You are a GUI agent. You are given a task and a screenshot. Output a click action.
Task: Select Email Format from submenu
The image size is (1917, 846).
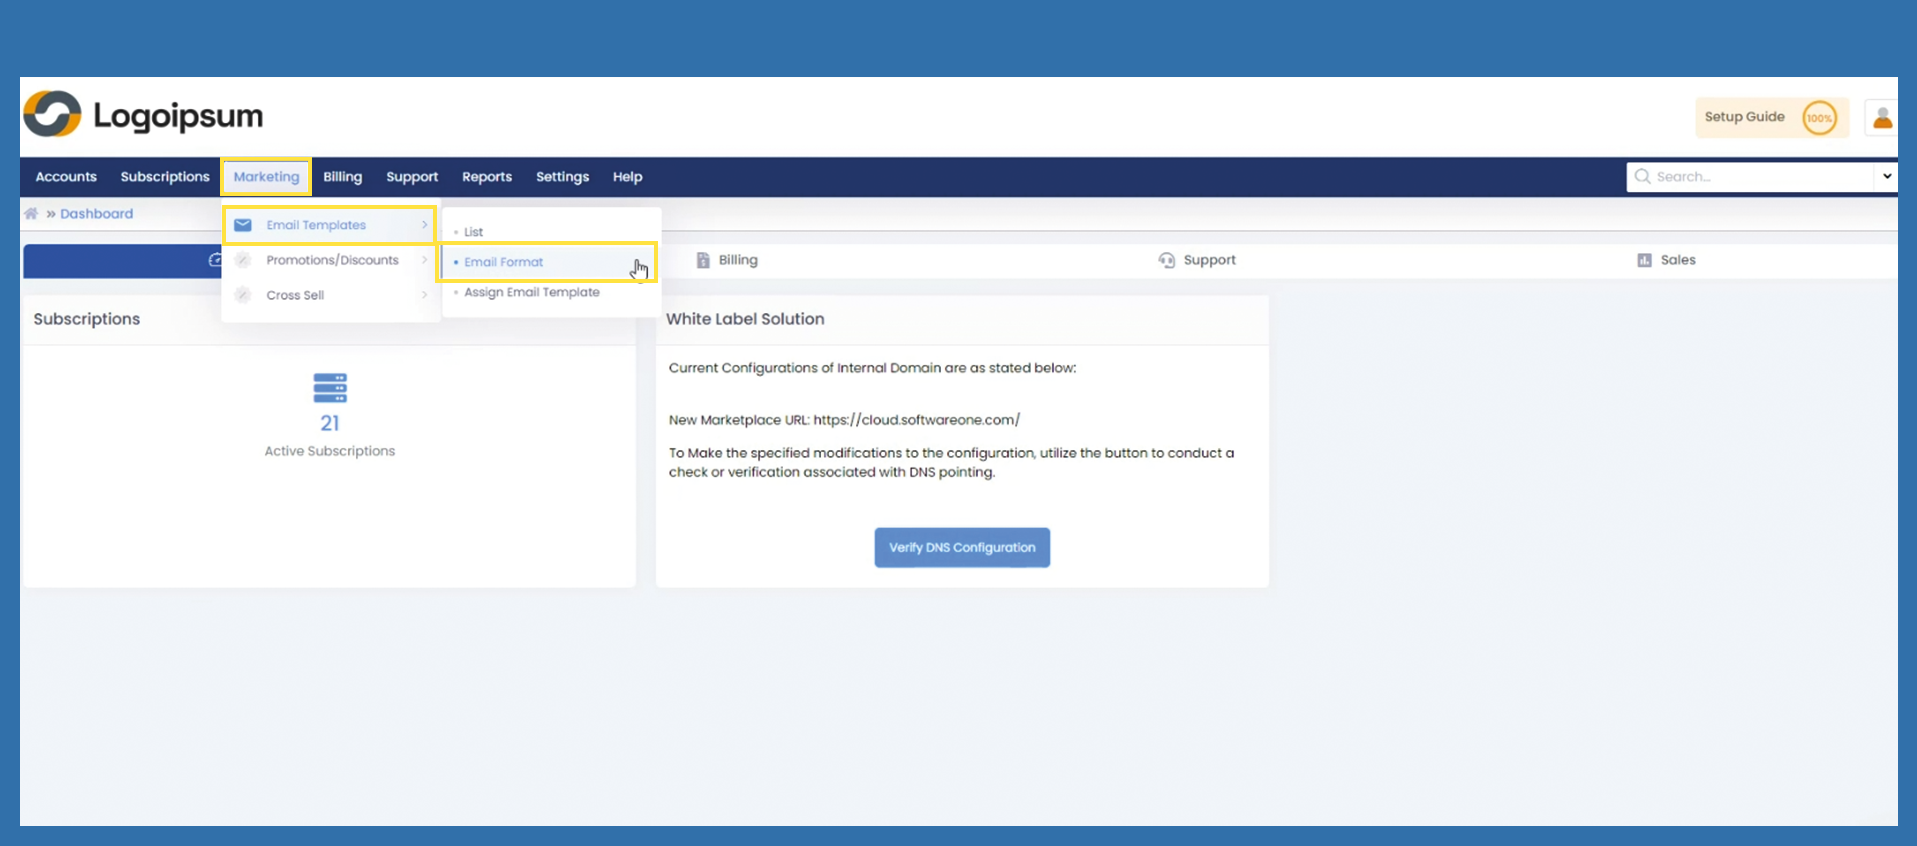(x=504, y=262)
